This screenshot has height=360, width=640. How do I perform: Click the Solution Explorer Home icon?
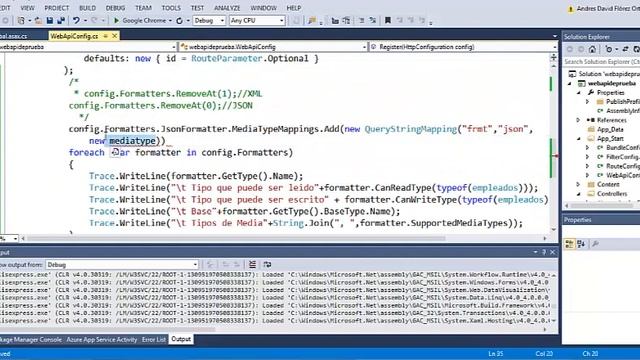click(x=592, y=49)
